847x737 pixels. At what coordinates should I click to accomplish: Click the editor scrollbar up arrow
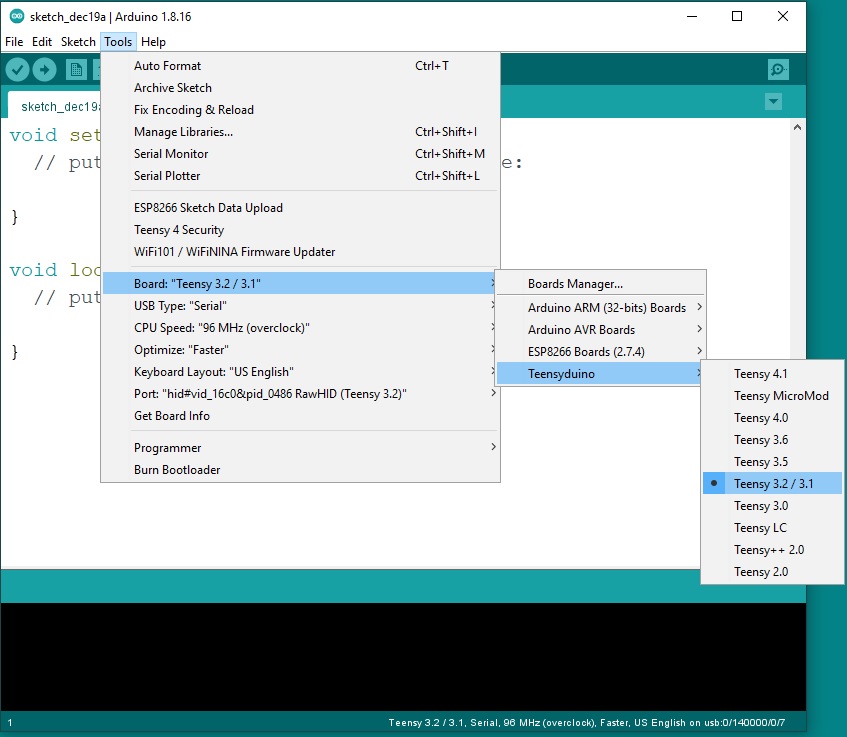(x=798, y=128)
